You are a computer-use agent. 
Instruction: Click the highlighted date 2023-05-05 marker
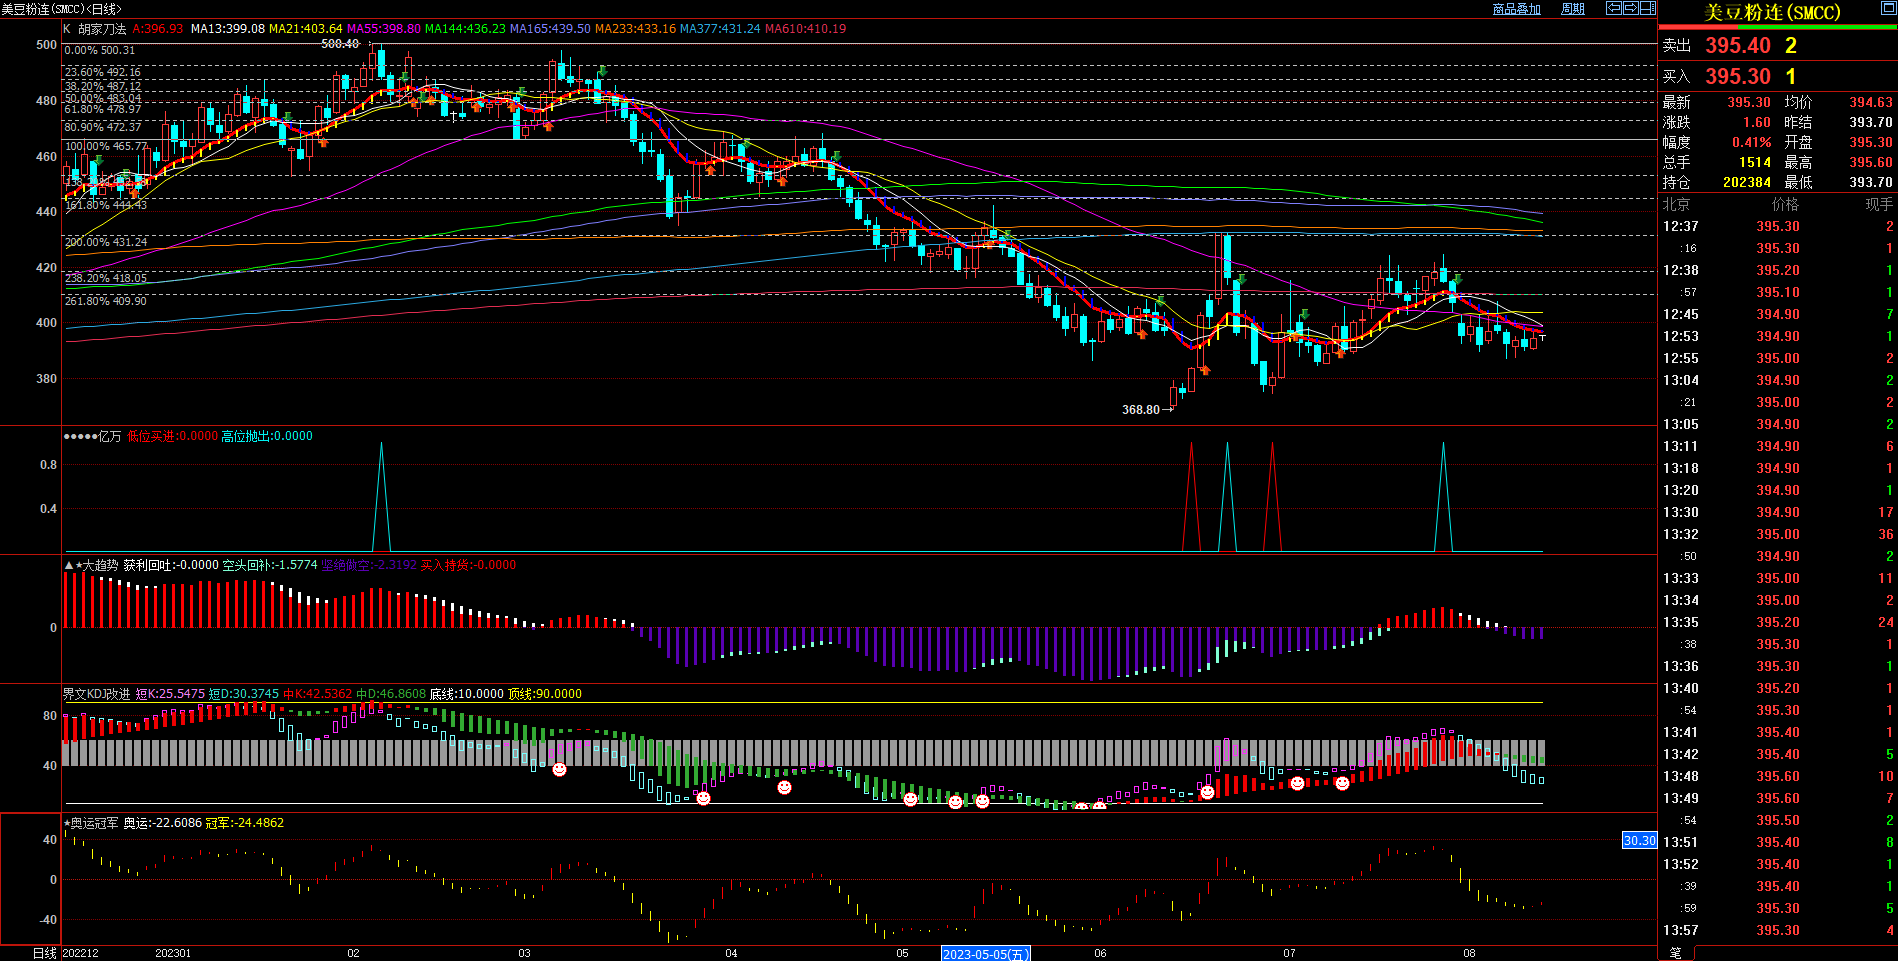[985, 954]
